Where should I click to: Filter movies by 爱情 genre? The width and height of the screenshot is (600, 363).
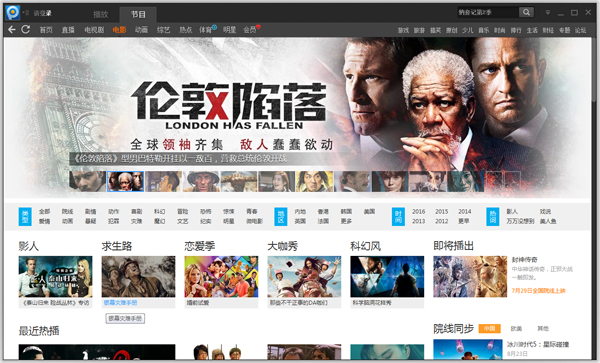44,221
